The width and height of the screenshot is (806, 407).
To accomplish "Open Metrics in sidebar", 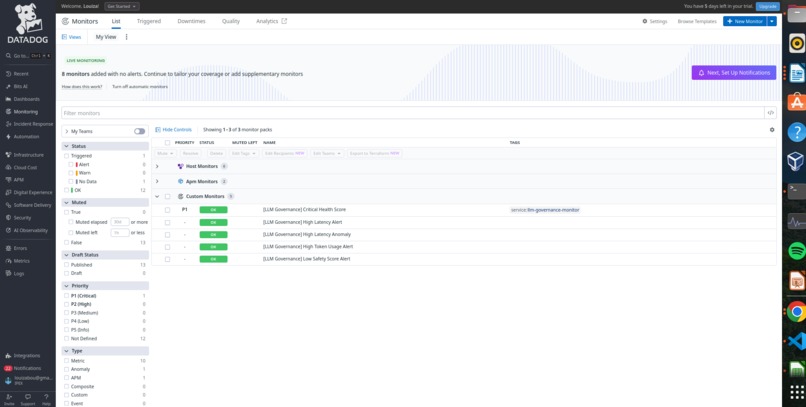I will tap(21, 261).
